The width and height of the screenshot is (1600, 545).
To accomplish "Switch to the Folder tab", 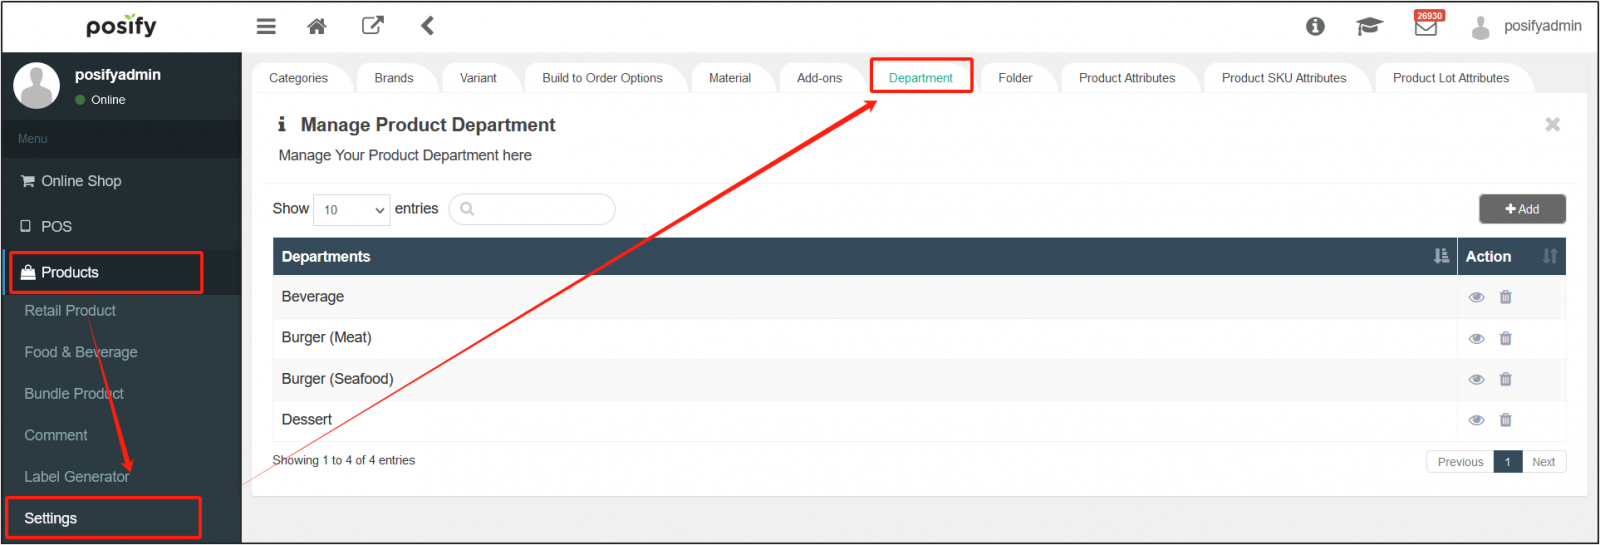I will 1015,78.
